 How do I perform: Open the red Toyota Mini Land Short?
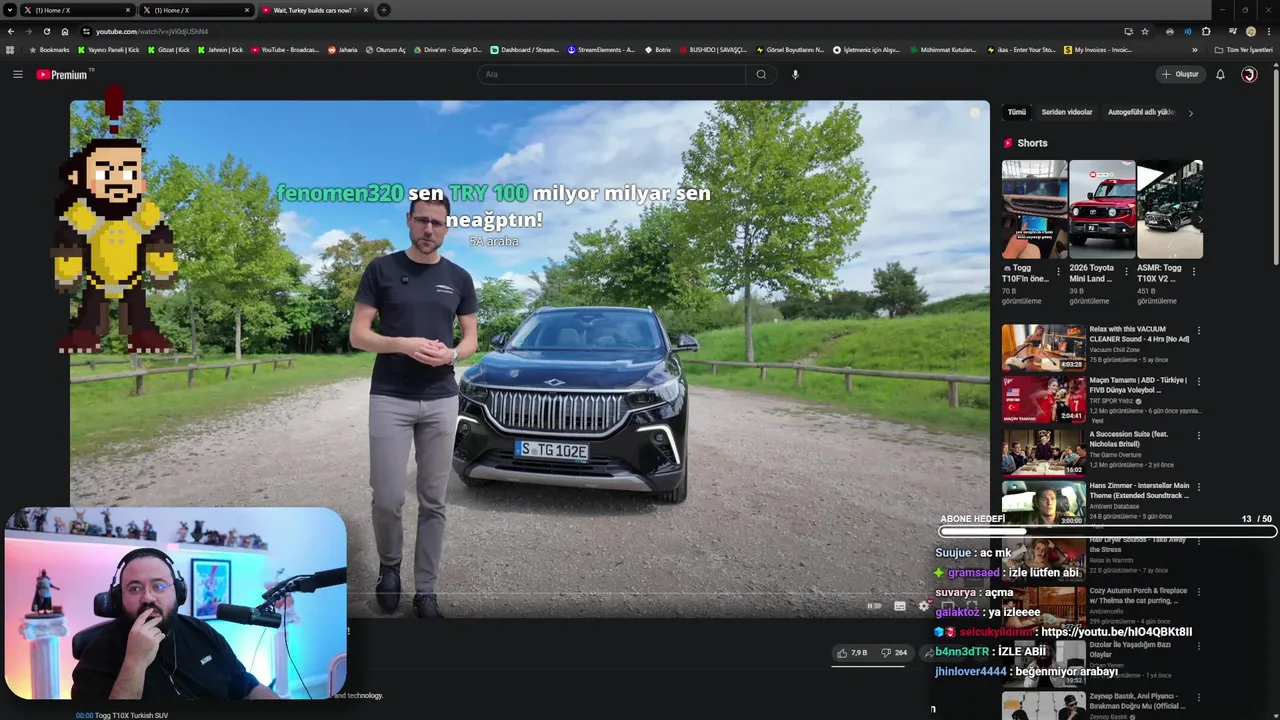click(x=1102, y=209)
